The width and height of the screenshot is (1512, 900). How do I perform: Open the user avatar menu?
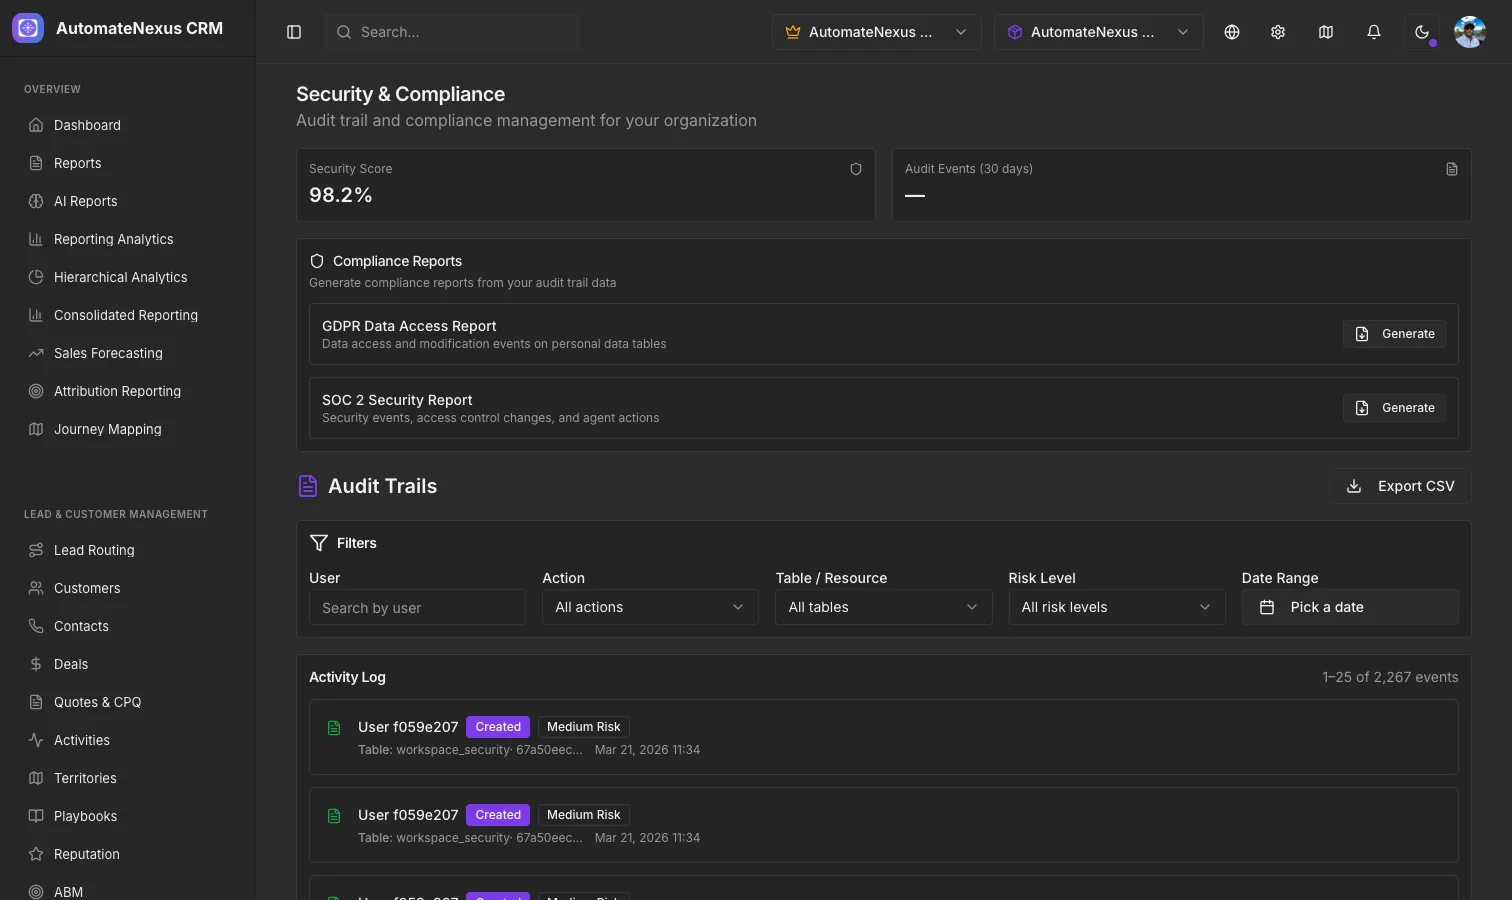(x=1470, y=32)
